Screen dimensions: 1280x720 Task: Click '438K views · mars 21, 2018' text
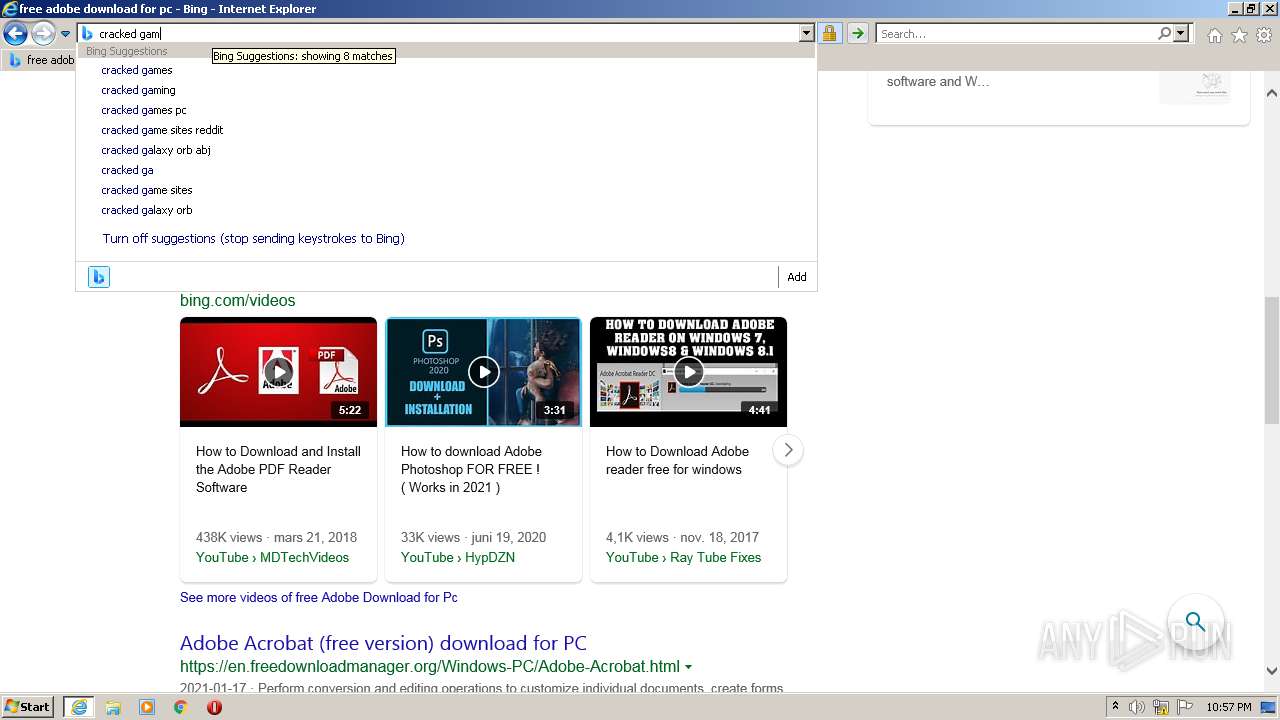[x=276, y=537]
